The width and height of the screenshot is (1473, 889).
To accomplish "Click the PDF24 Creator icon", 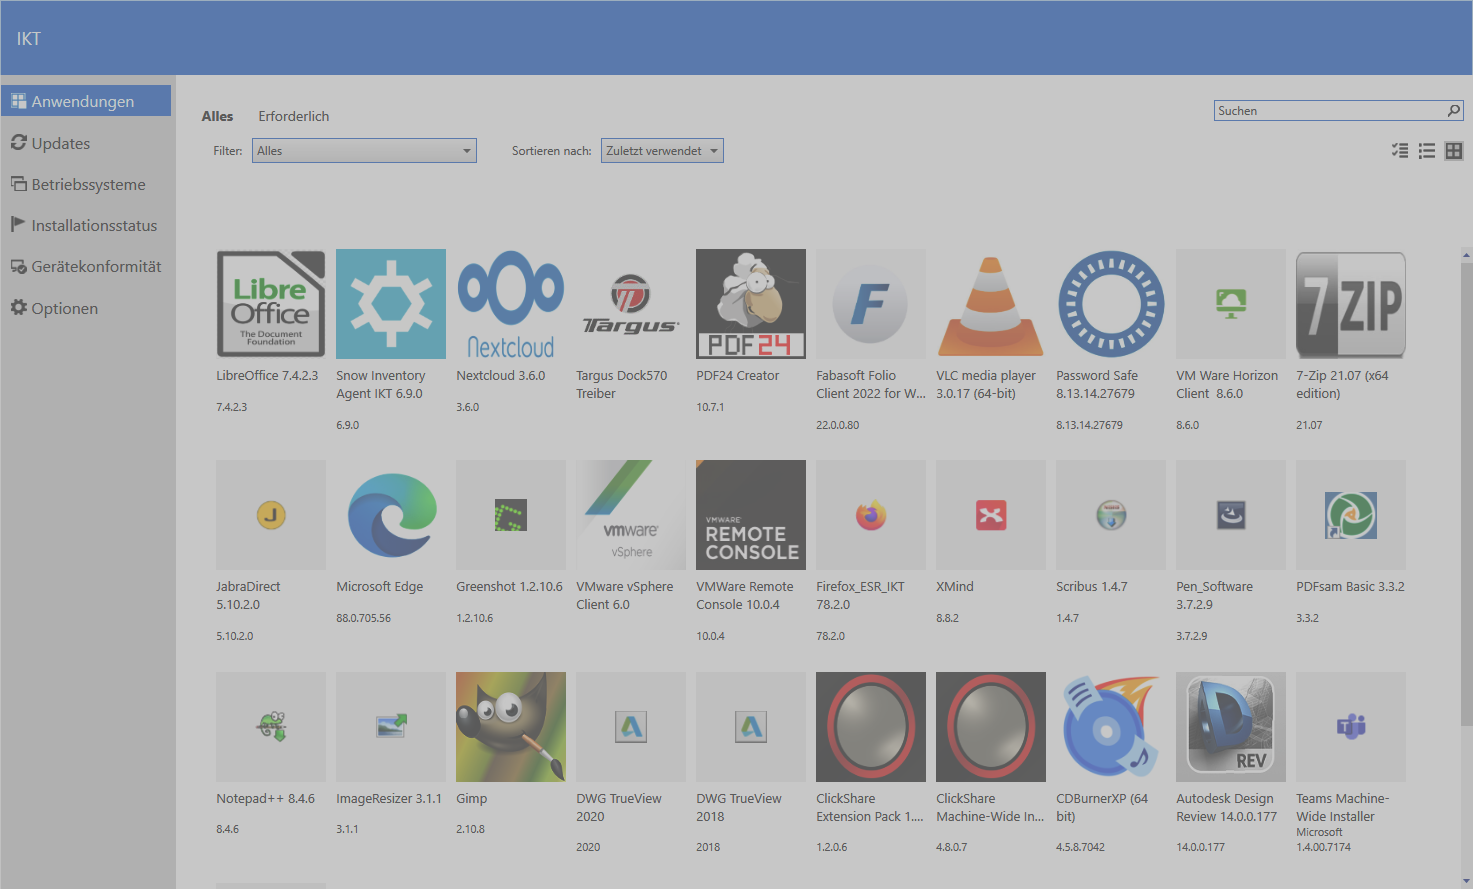I will [751, 304].
